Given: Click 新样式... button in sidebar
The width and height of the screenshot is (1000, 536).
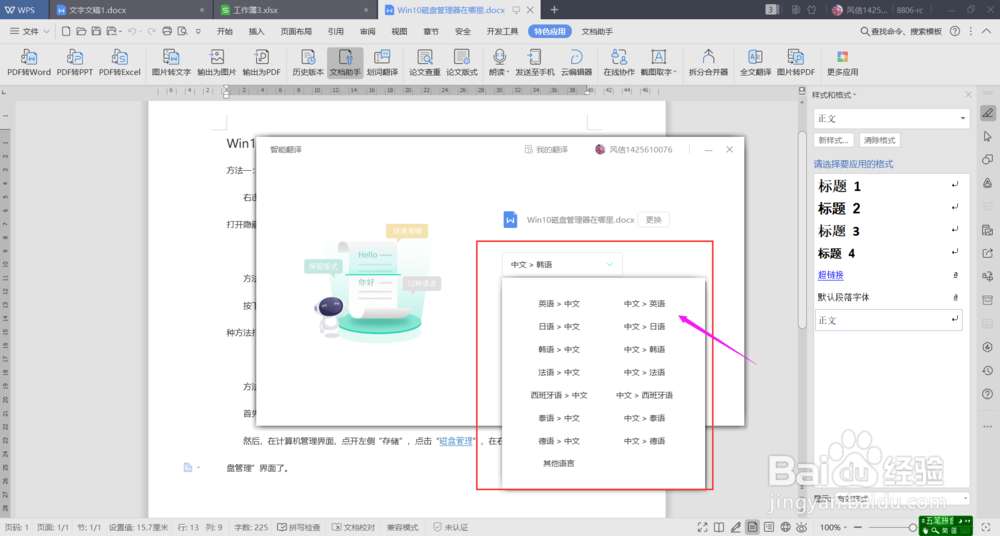Looking at the screenshot, I should (834, 140).
